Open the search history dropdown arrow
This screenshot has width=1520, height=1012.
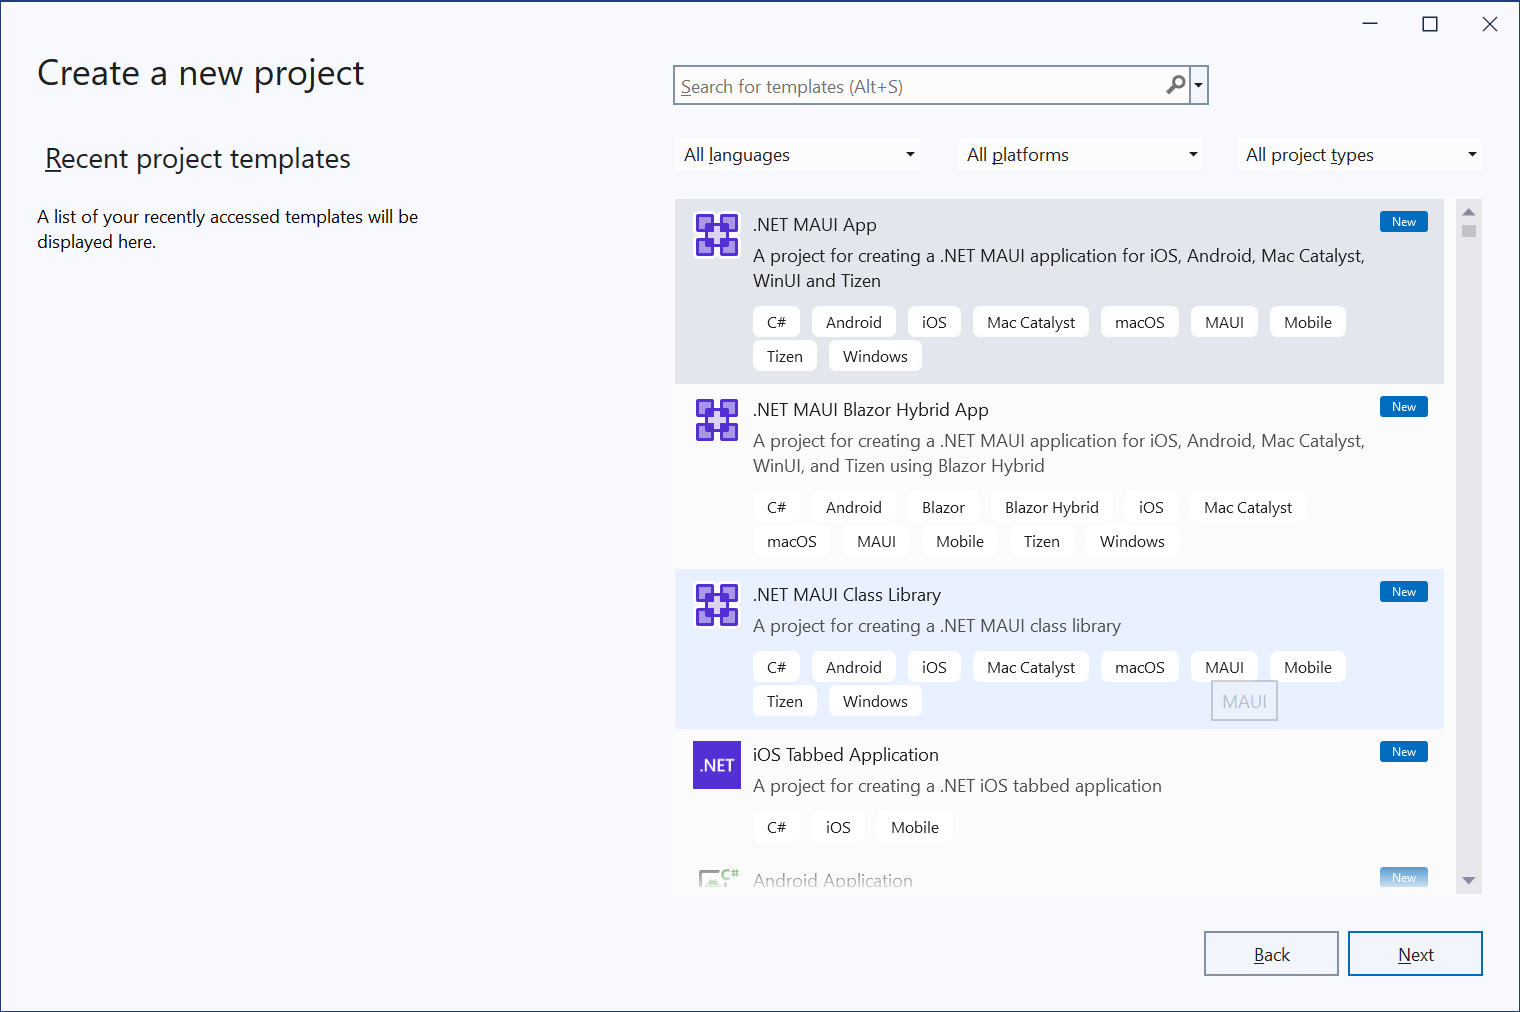[x=1198, y=85]
